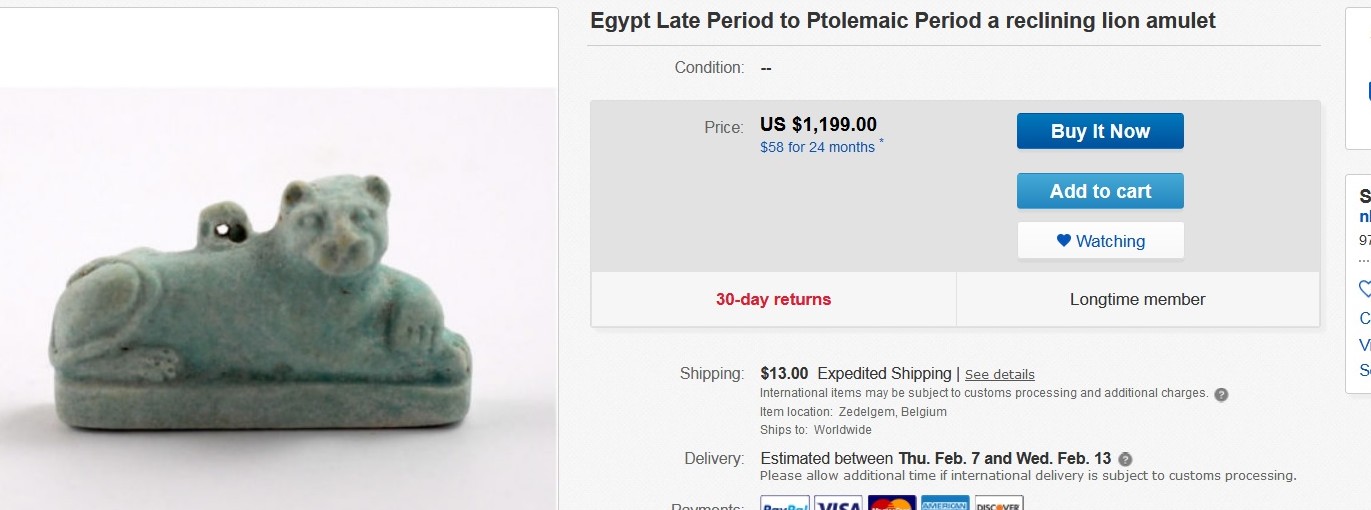Click the asterisk after financing offer
This screenshot has width=1371, height=510.
coord(881,143)
